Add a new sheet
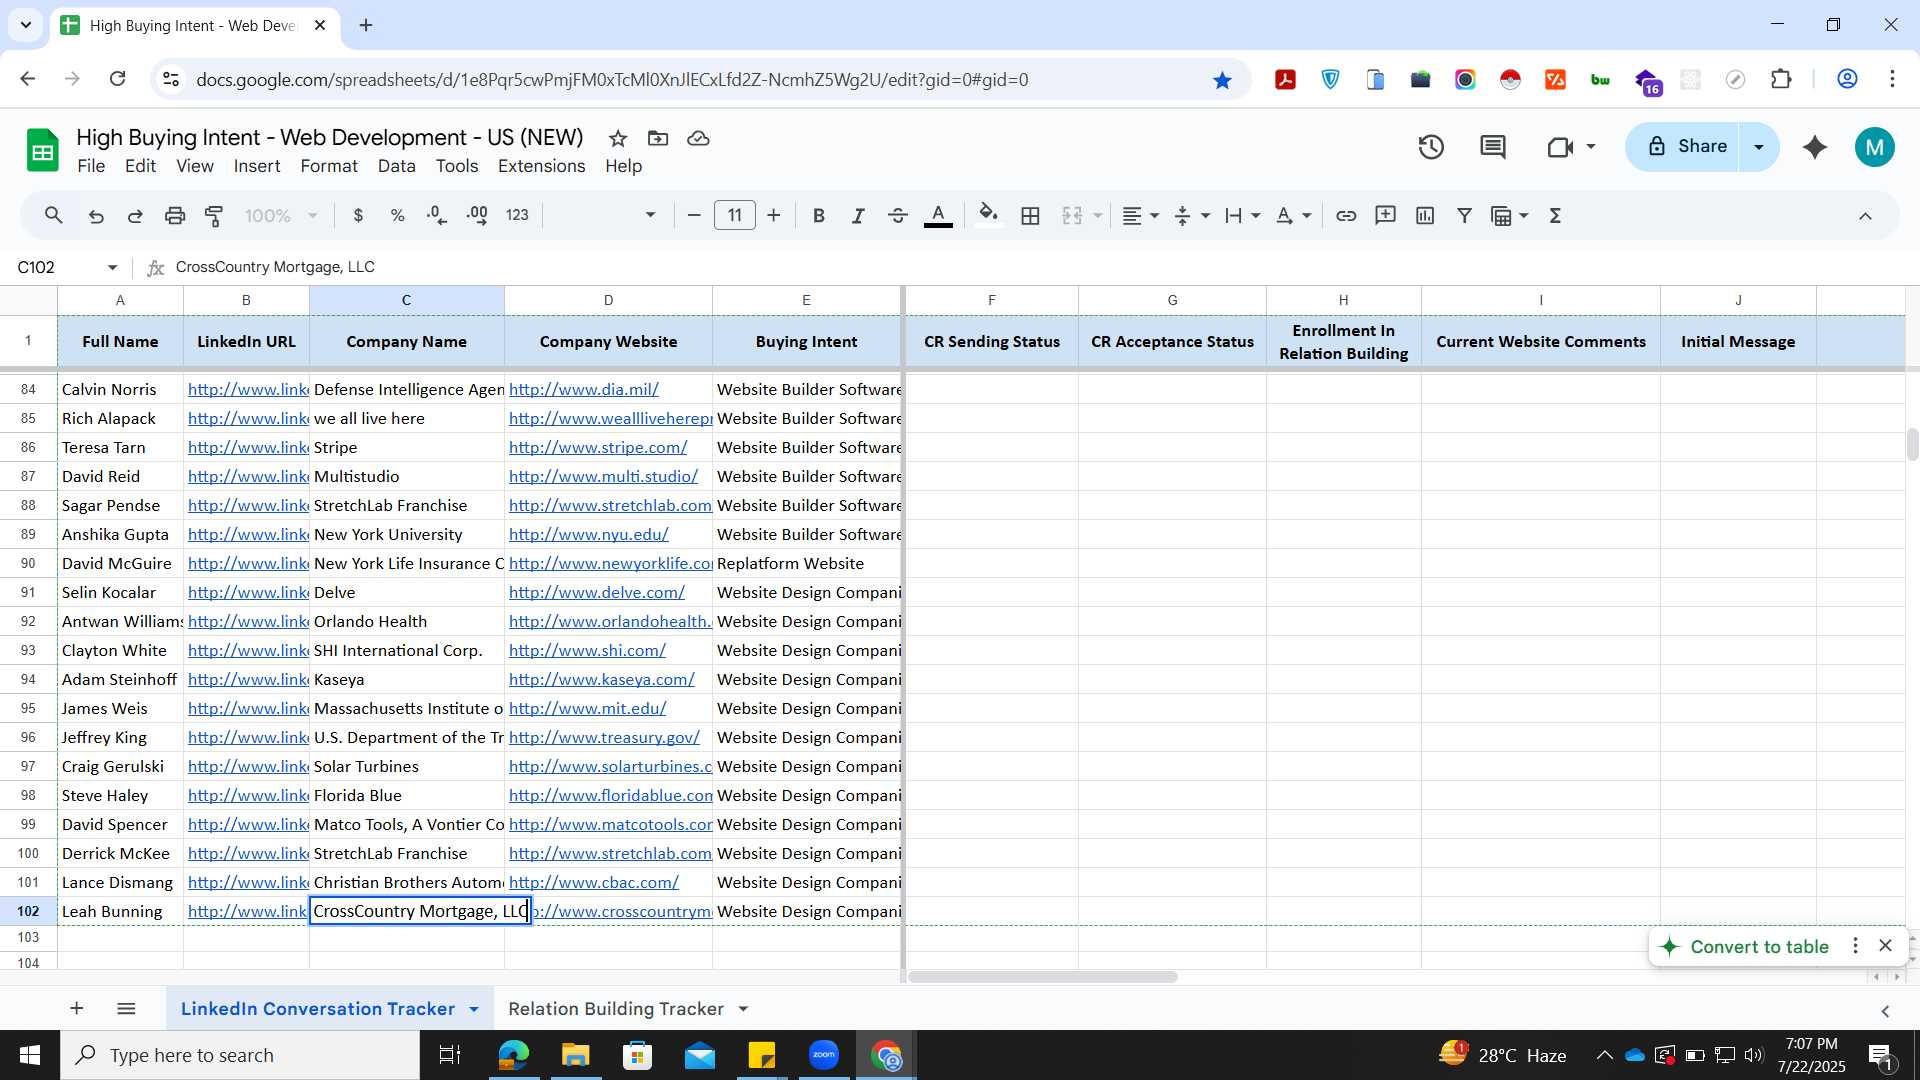The image size is (1920, 1080). tap(76, 1008)
